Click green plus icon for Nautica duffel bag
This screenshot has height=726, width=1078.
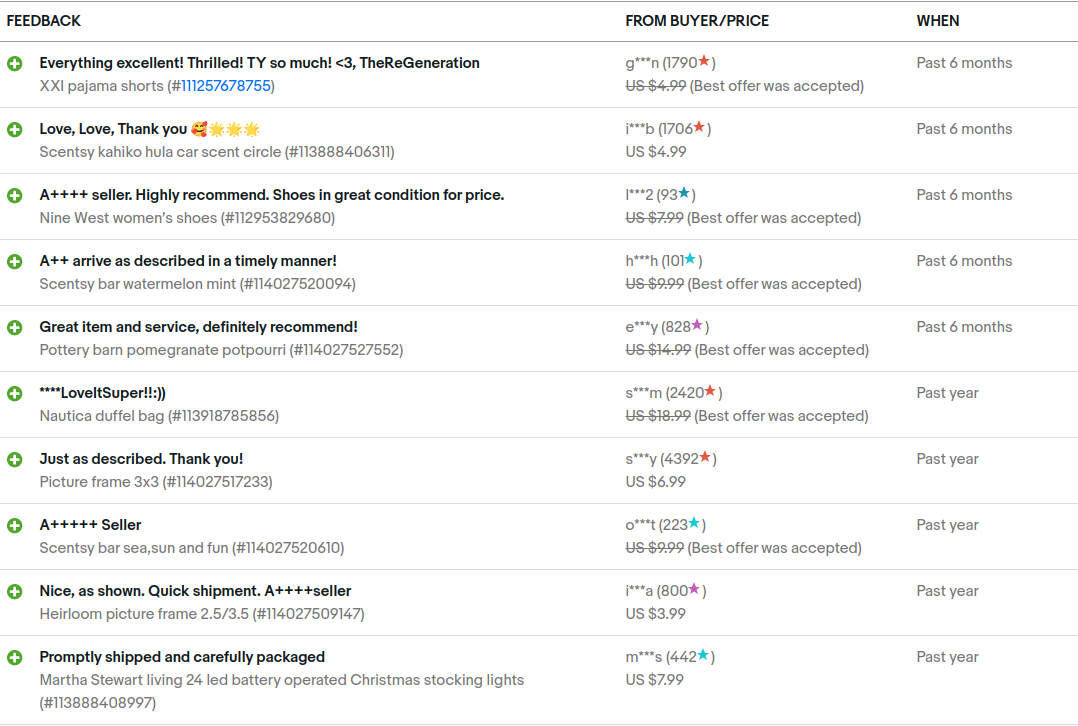(15, 393)
